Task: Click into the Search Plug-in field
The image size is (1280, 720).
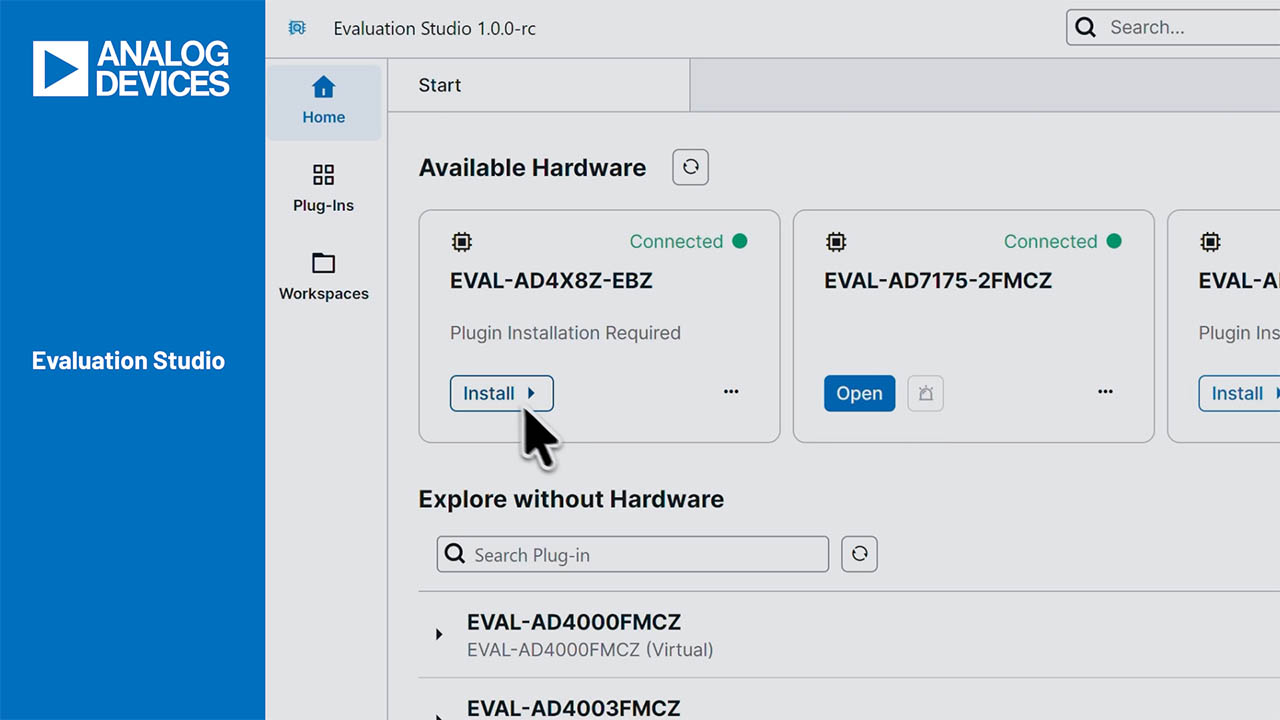Action: 633,554
